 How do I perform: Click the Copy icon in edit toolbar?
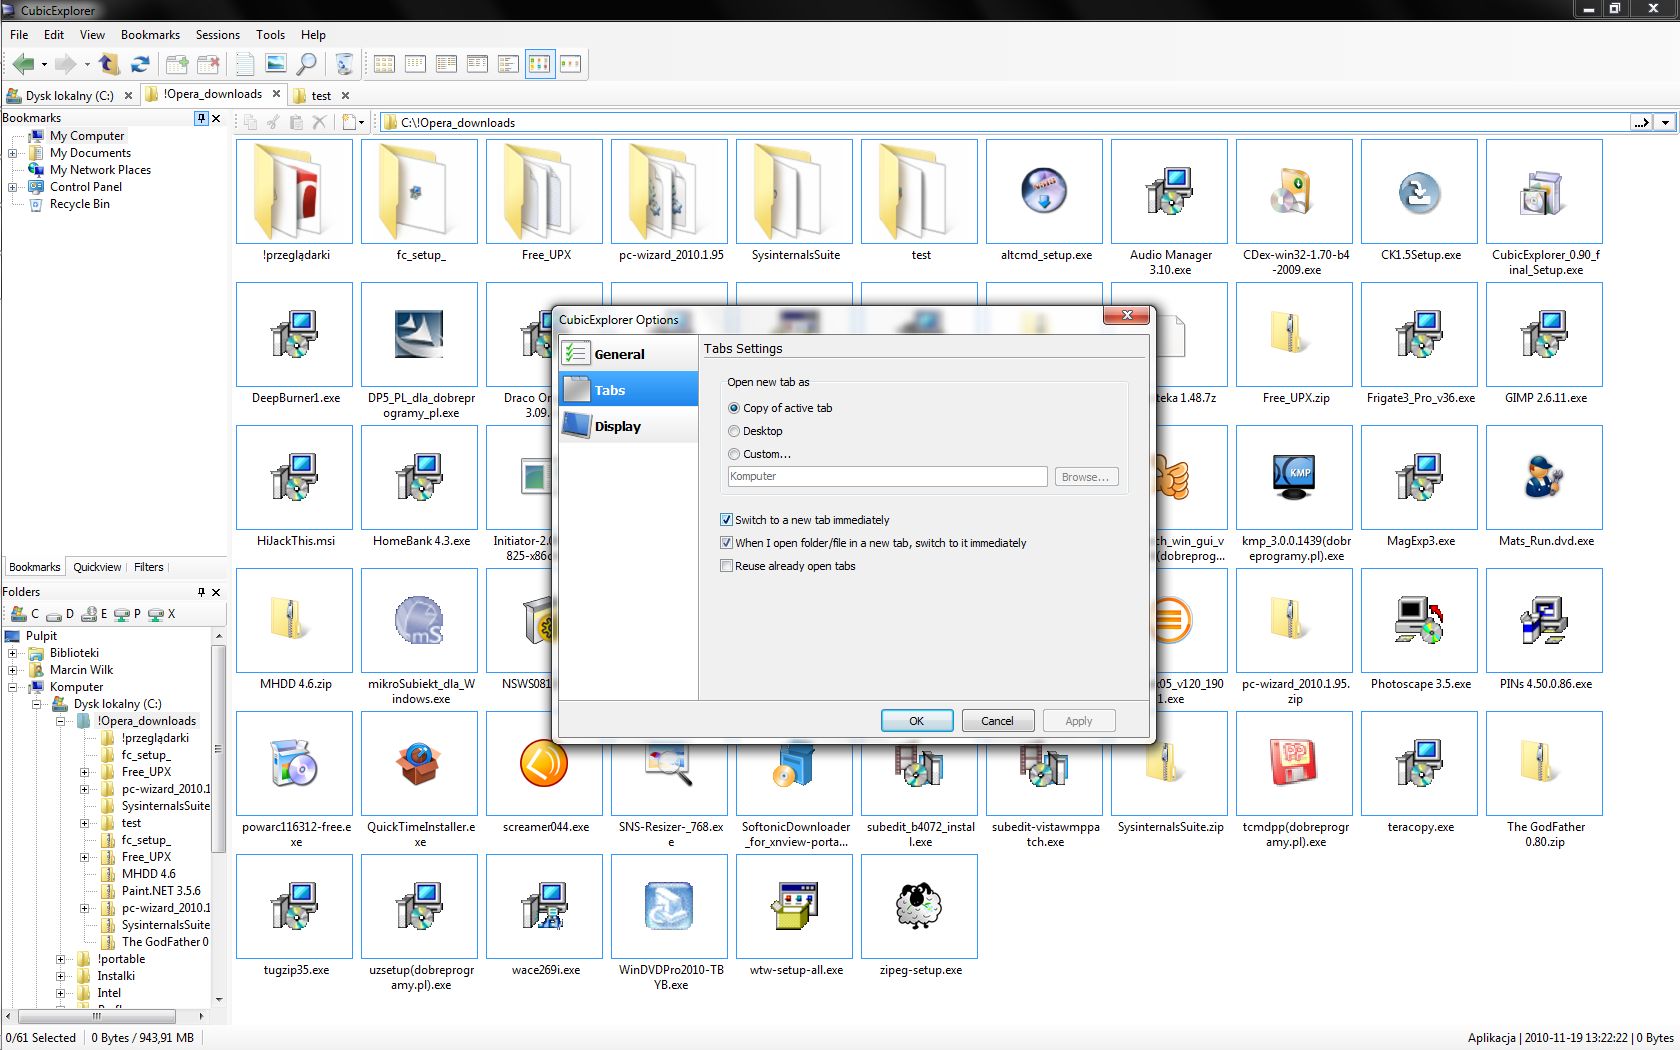[250, 122]
